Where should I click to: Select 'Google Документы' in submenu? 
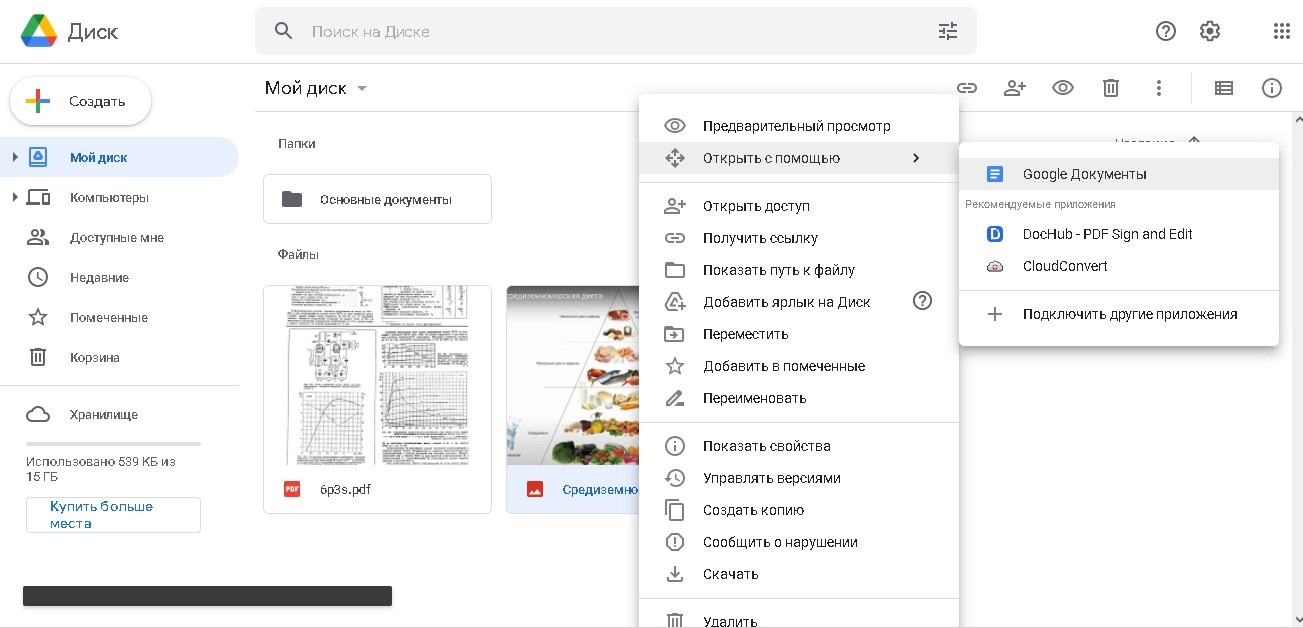tap(1084, 174)
